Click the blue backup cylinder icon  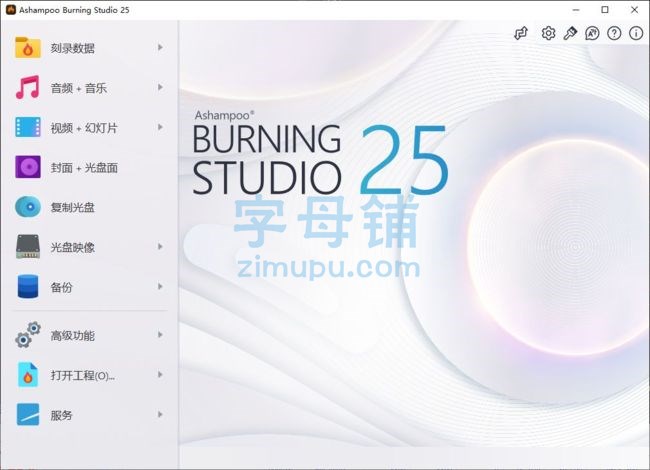[28, 286]
